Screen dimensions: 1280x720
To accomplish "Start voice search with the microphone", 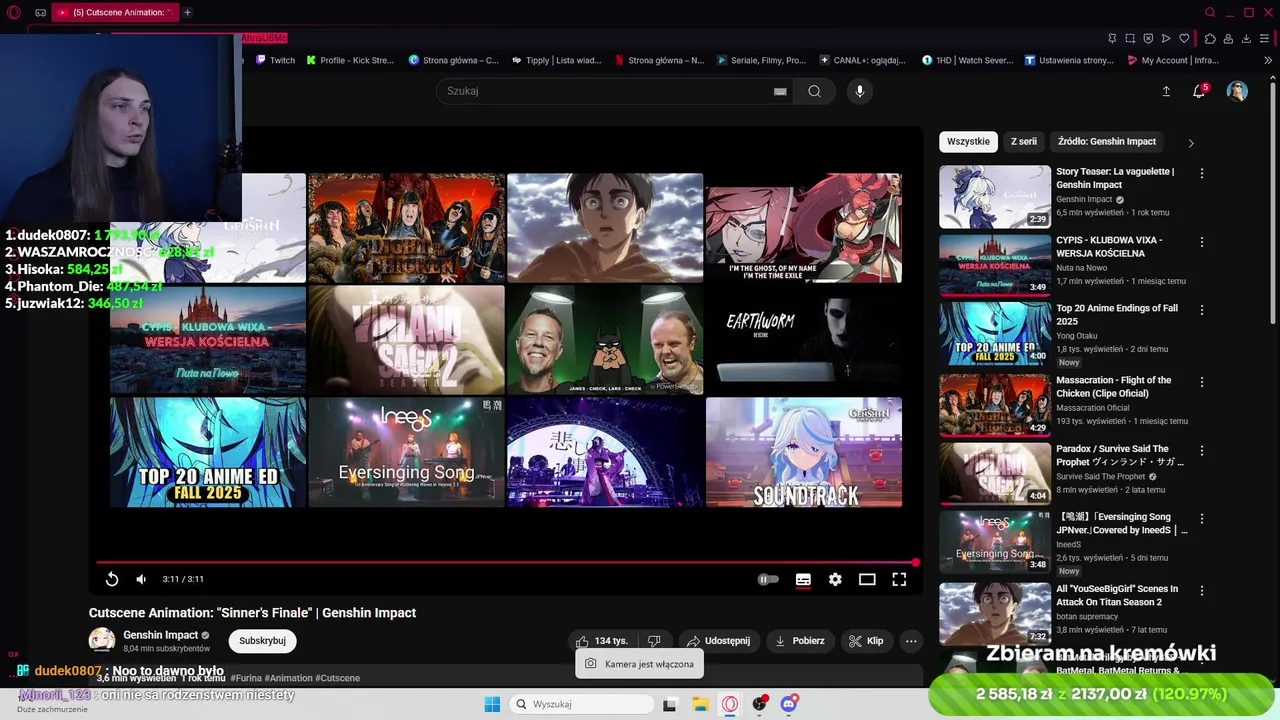I will pyautogui.click(x=859, y=91).
